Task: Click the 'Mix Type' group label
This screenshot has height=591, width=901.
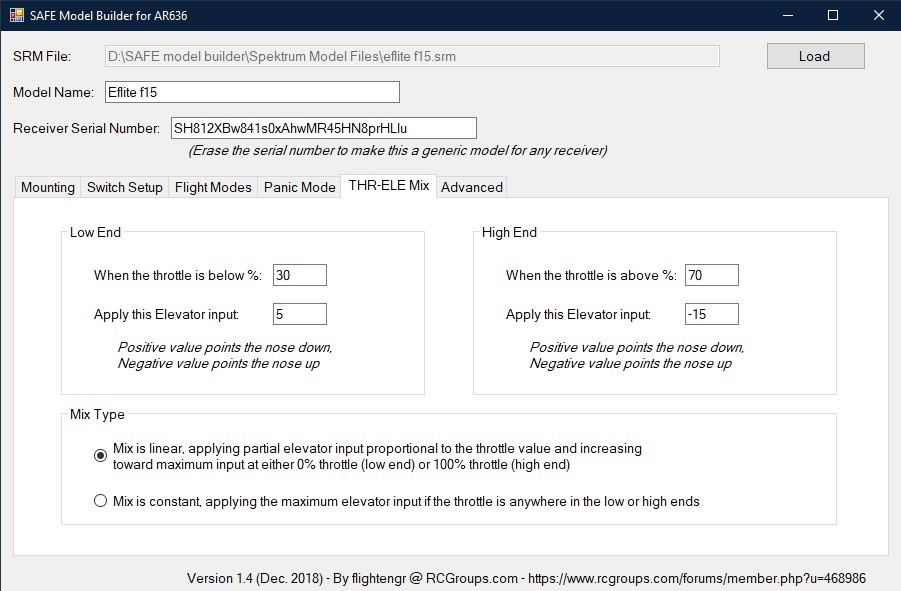Action: click(x=97, y=414)
